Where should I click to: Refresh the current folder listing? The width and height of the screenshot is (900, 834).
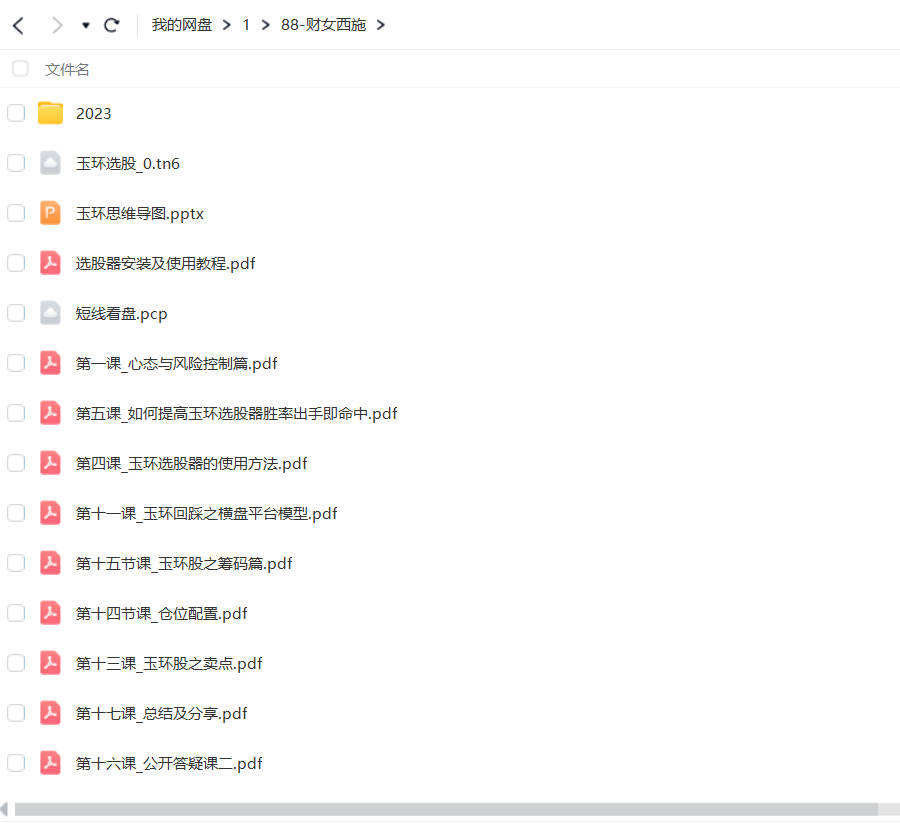tap(111, 25)
